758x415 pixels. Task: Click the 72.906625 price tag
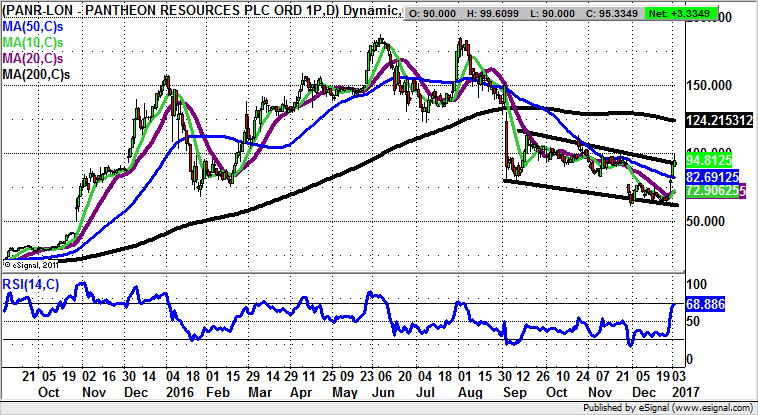point(718,190)
